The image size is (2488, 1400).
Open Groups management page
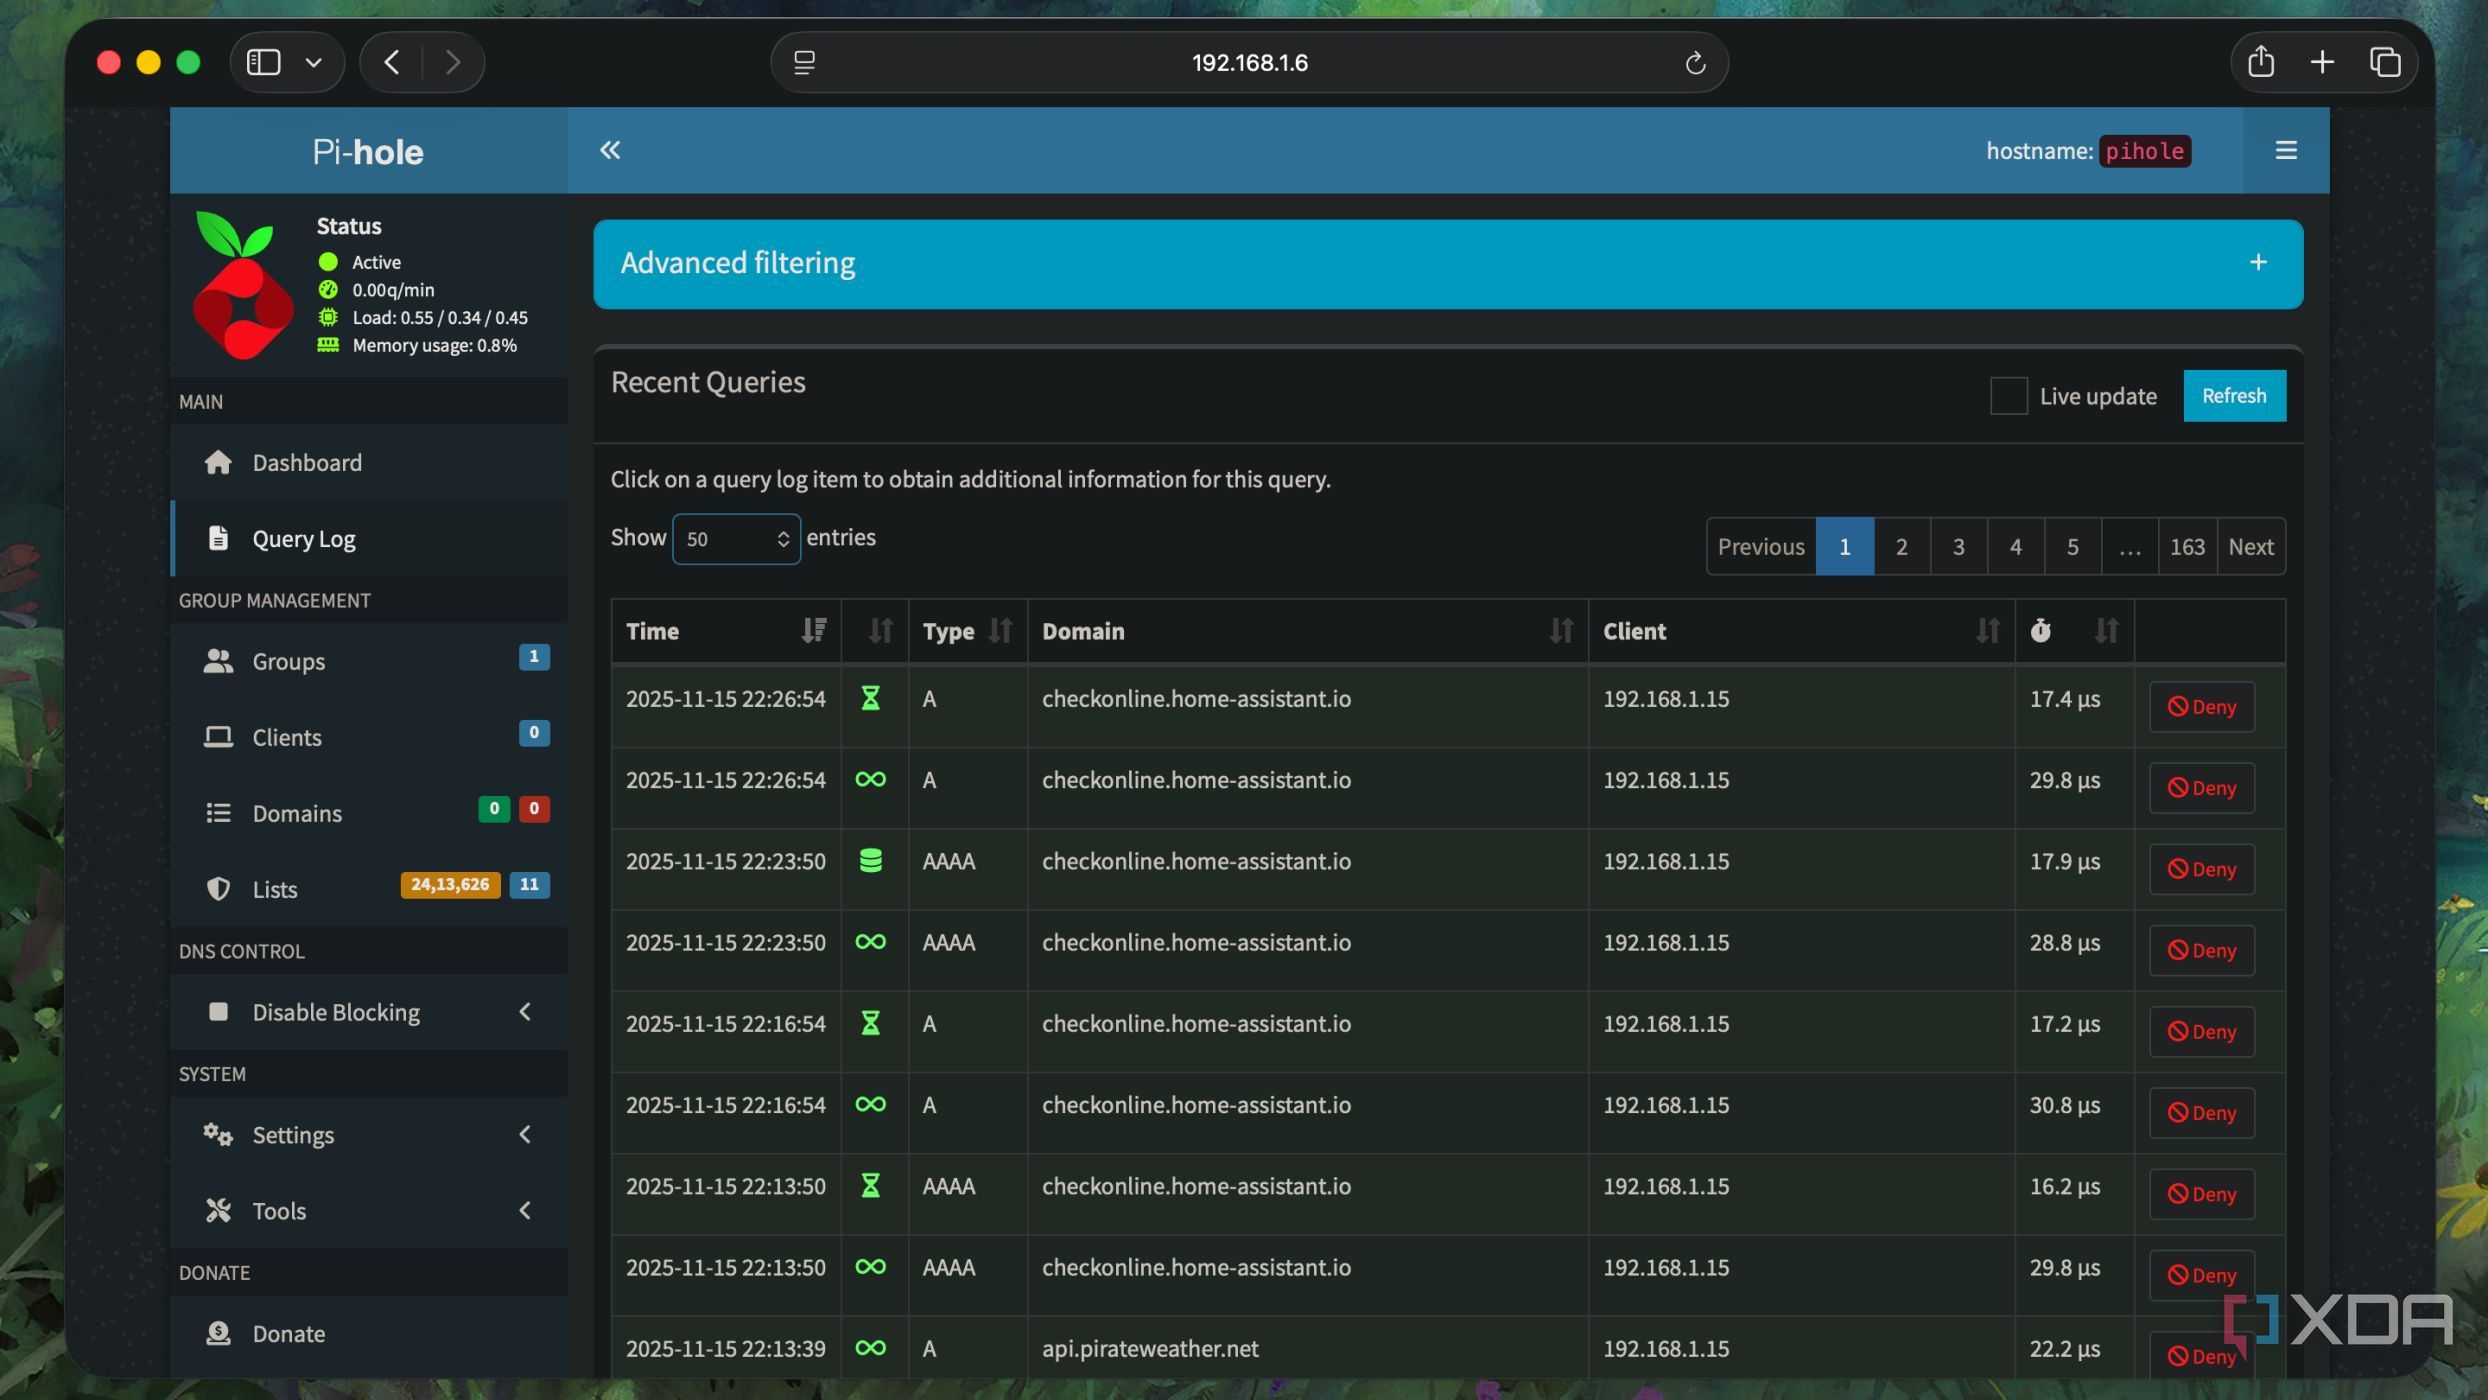(368, 661)
